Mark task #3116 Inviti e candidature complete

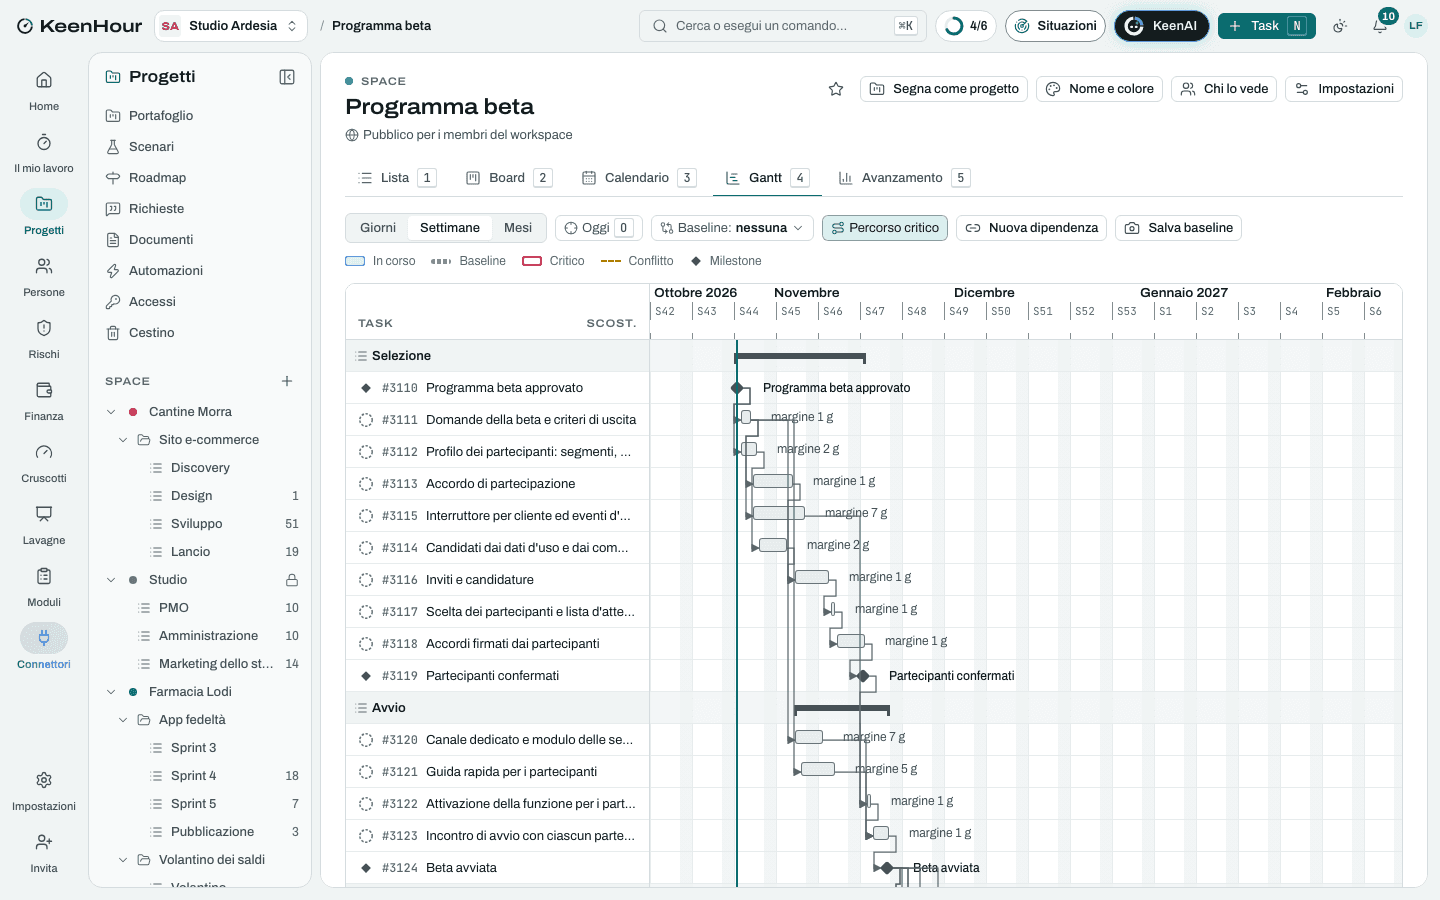(x=366, y=580)
